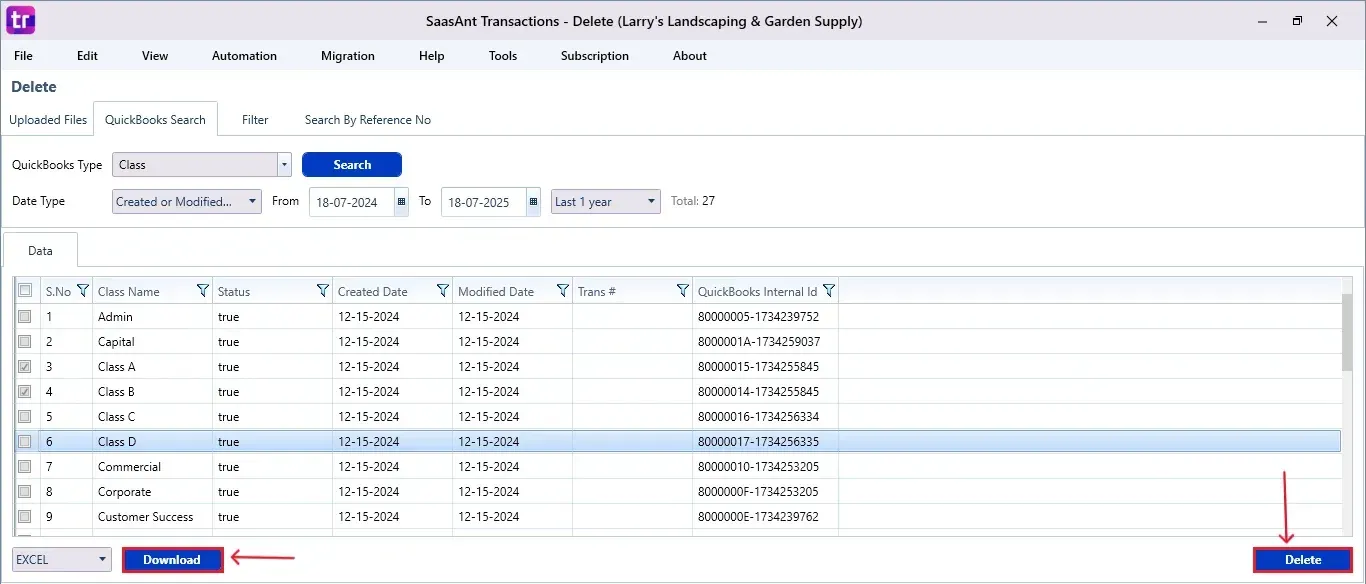Check the checkbox for Capital row
The height and width of the screenshot is (584, 1366).
[25, 341]
